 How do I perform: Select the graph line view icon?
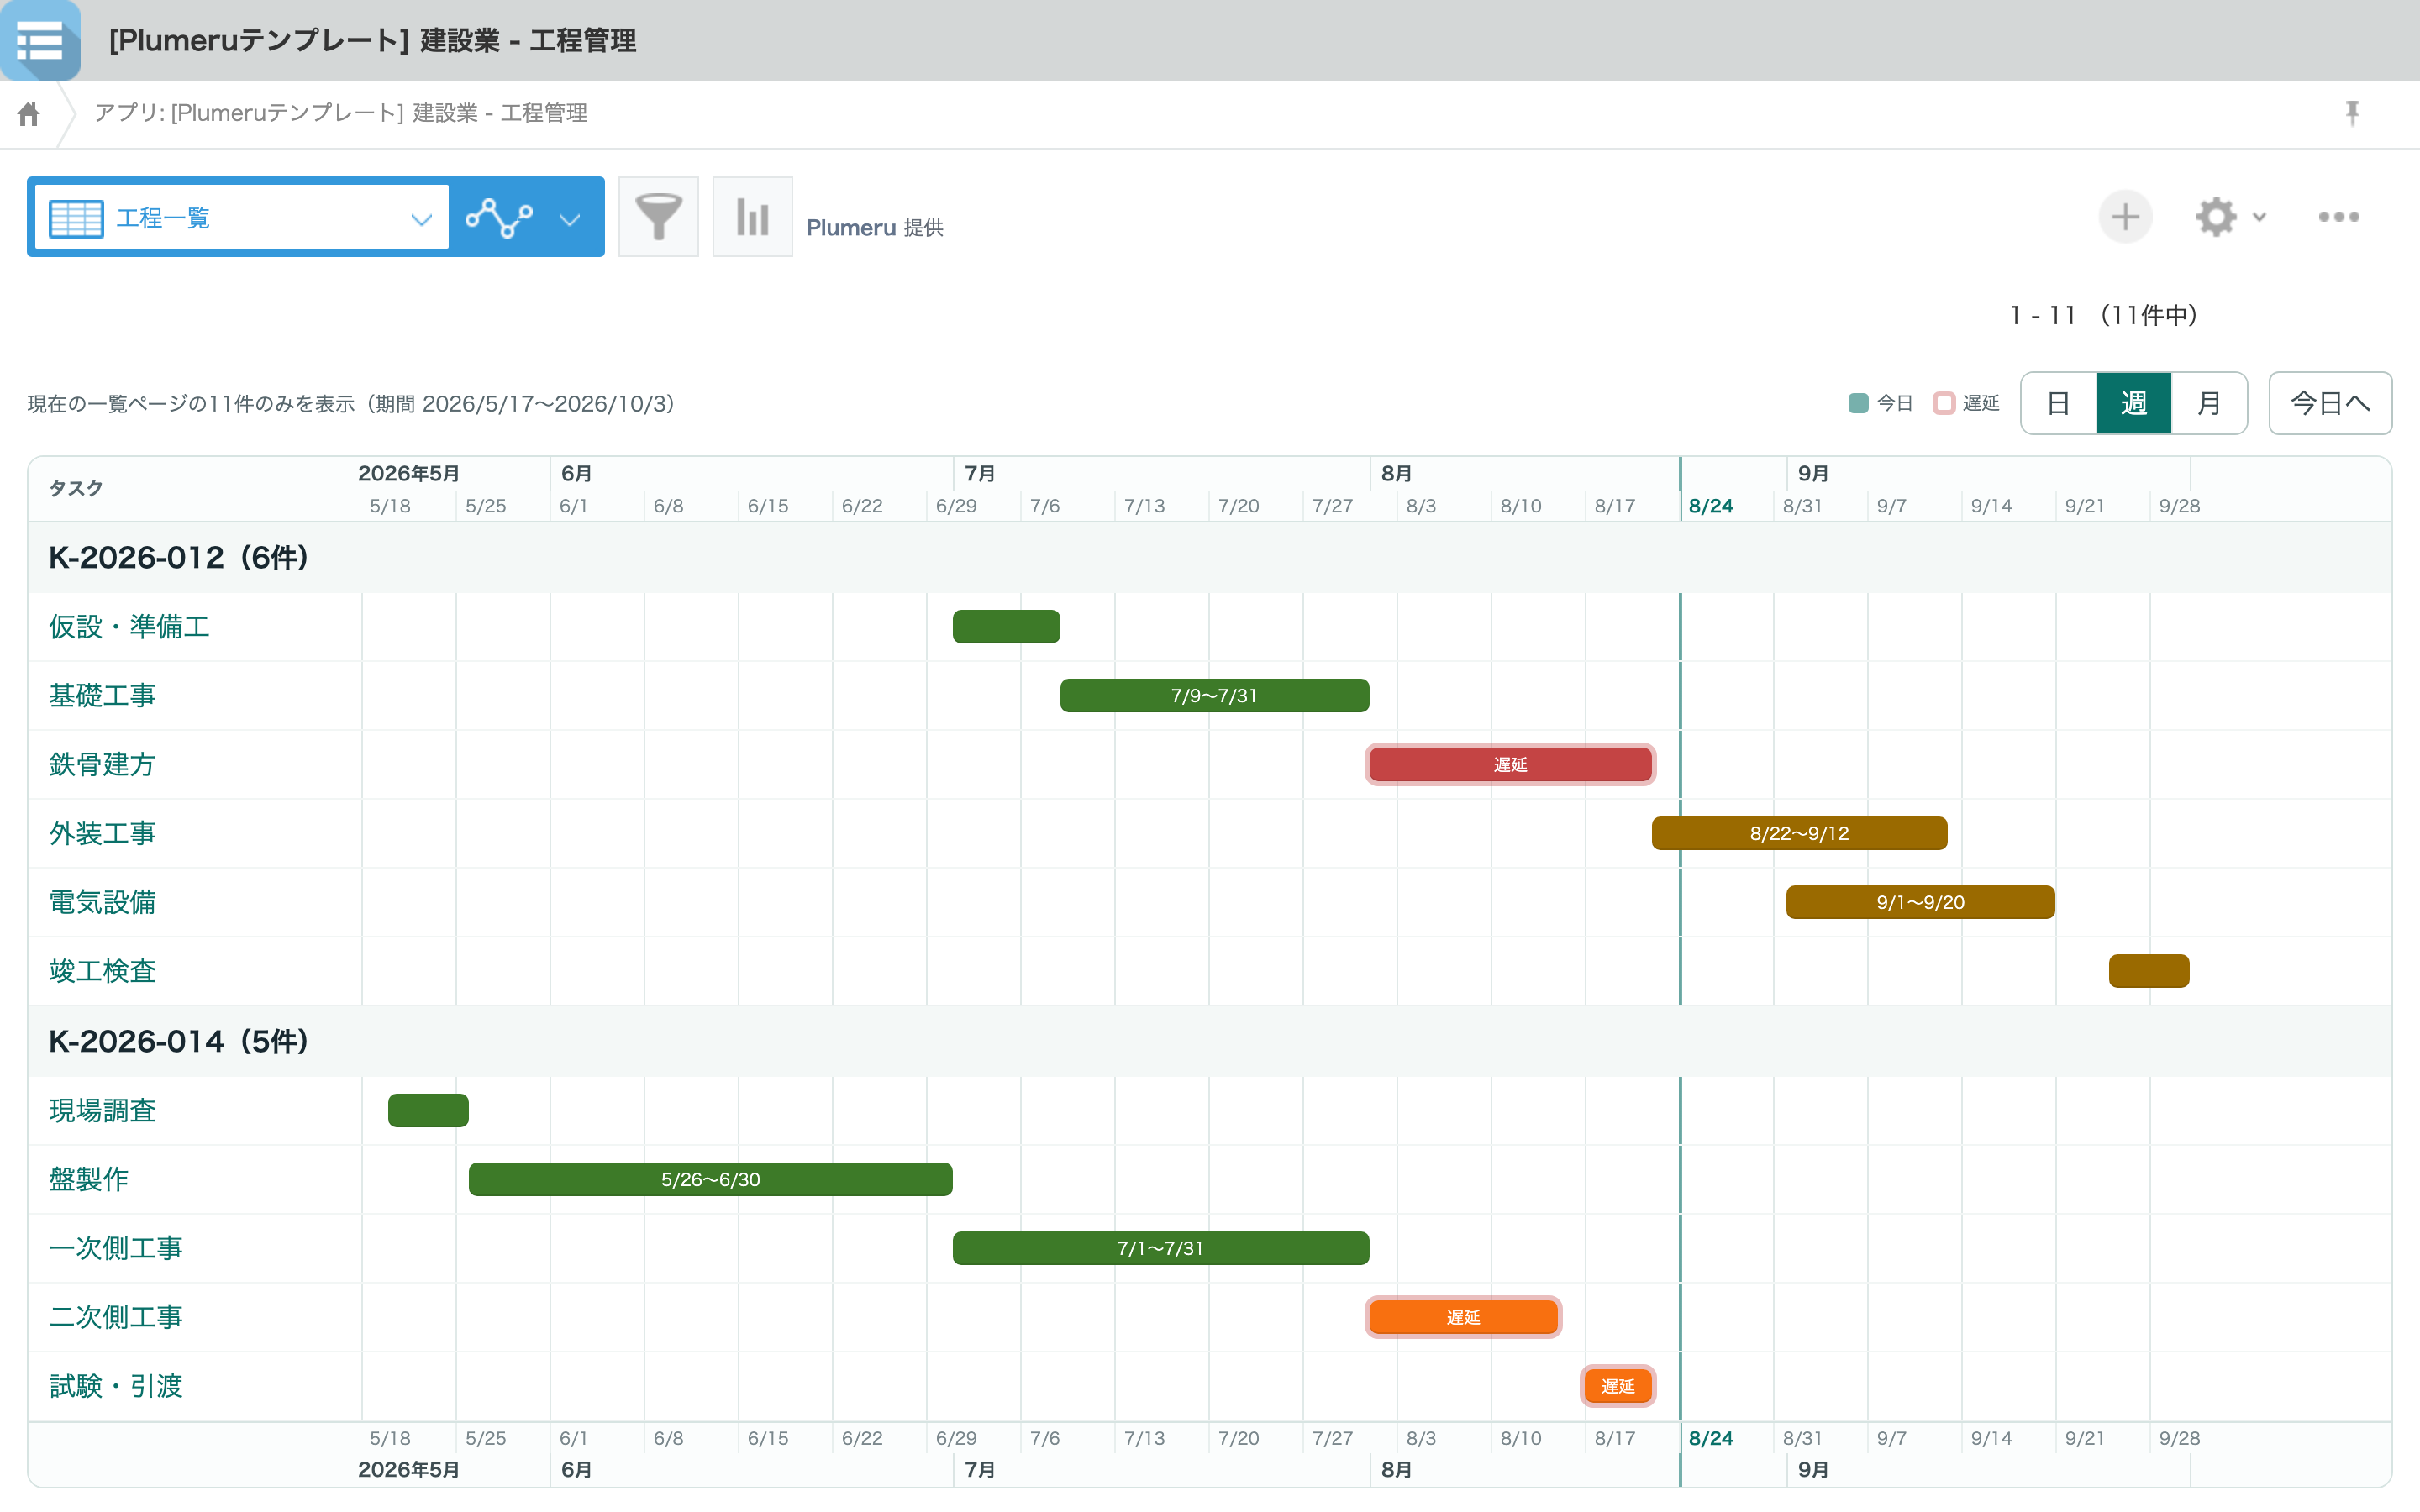point(499,217)
